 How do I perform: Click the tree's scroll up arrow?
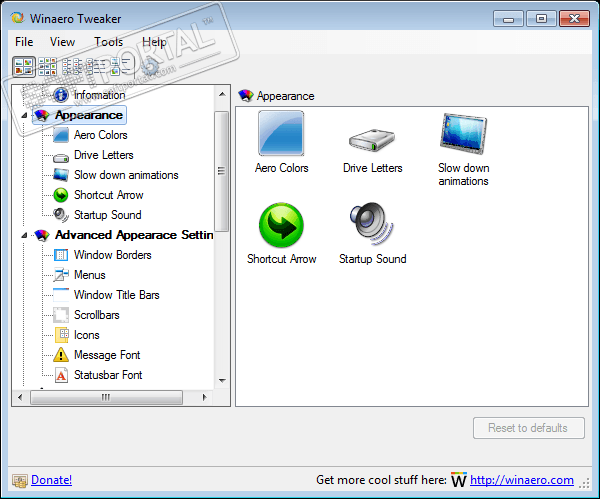click(222, 94)
